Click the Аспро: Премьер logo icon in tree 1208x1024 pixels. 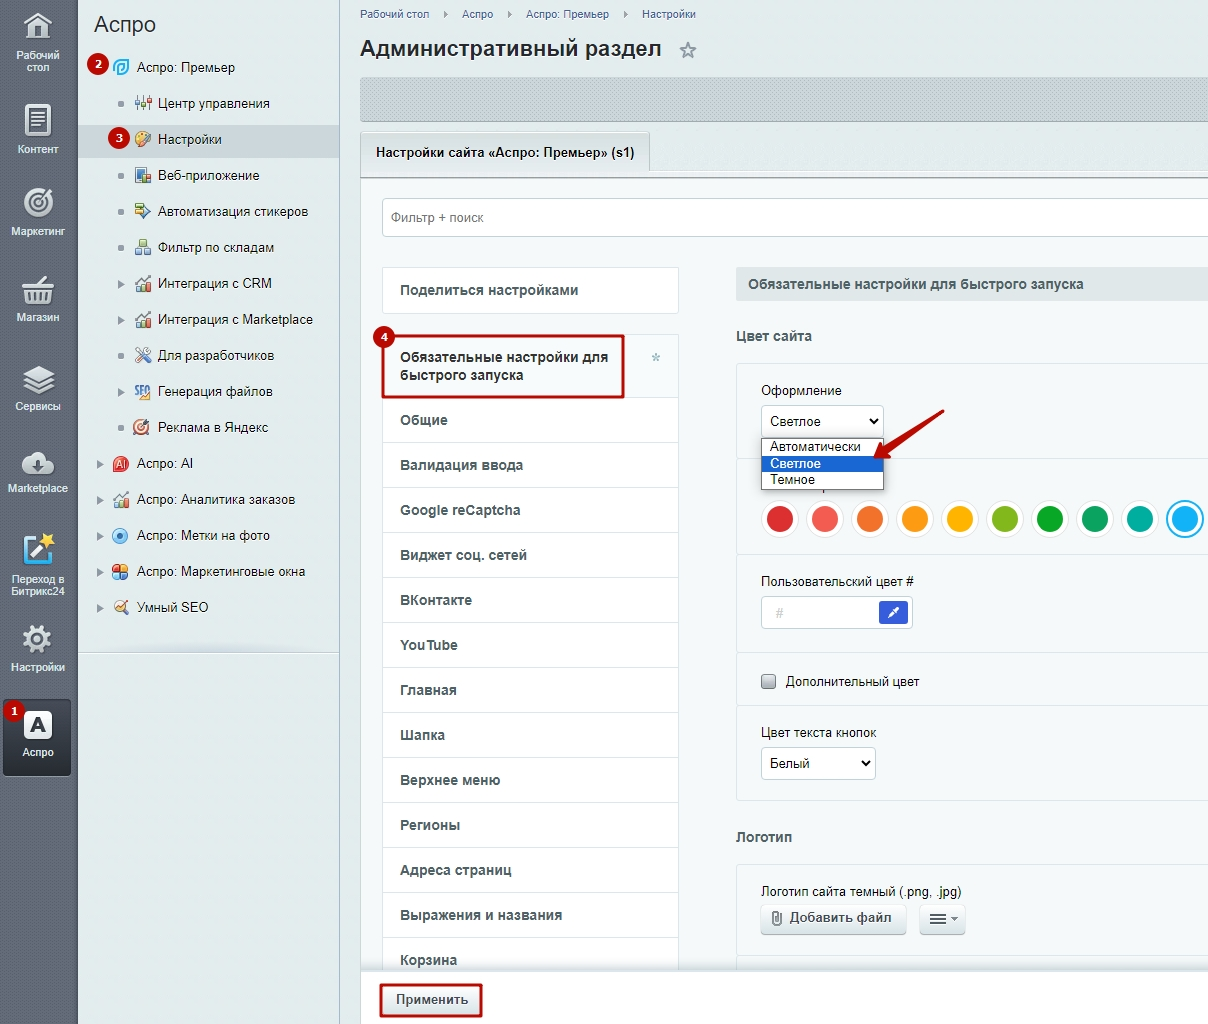(121, 67)
